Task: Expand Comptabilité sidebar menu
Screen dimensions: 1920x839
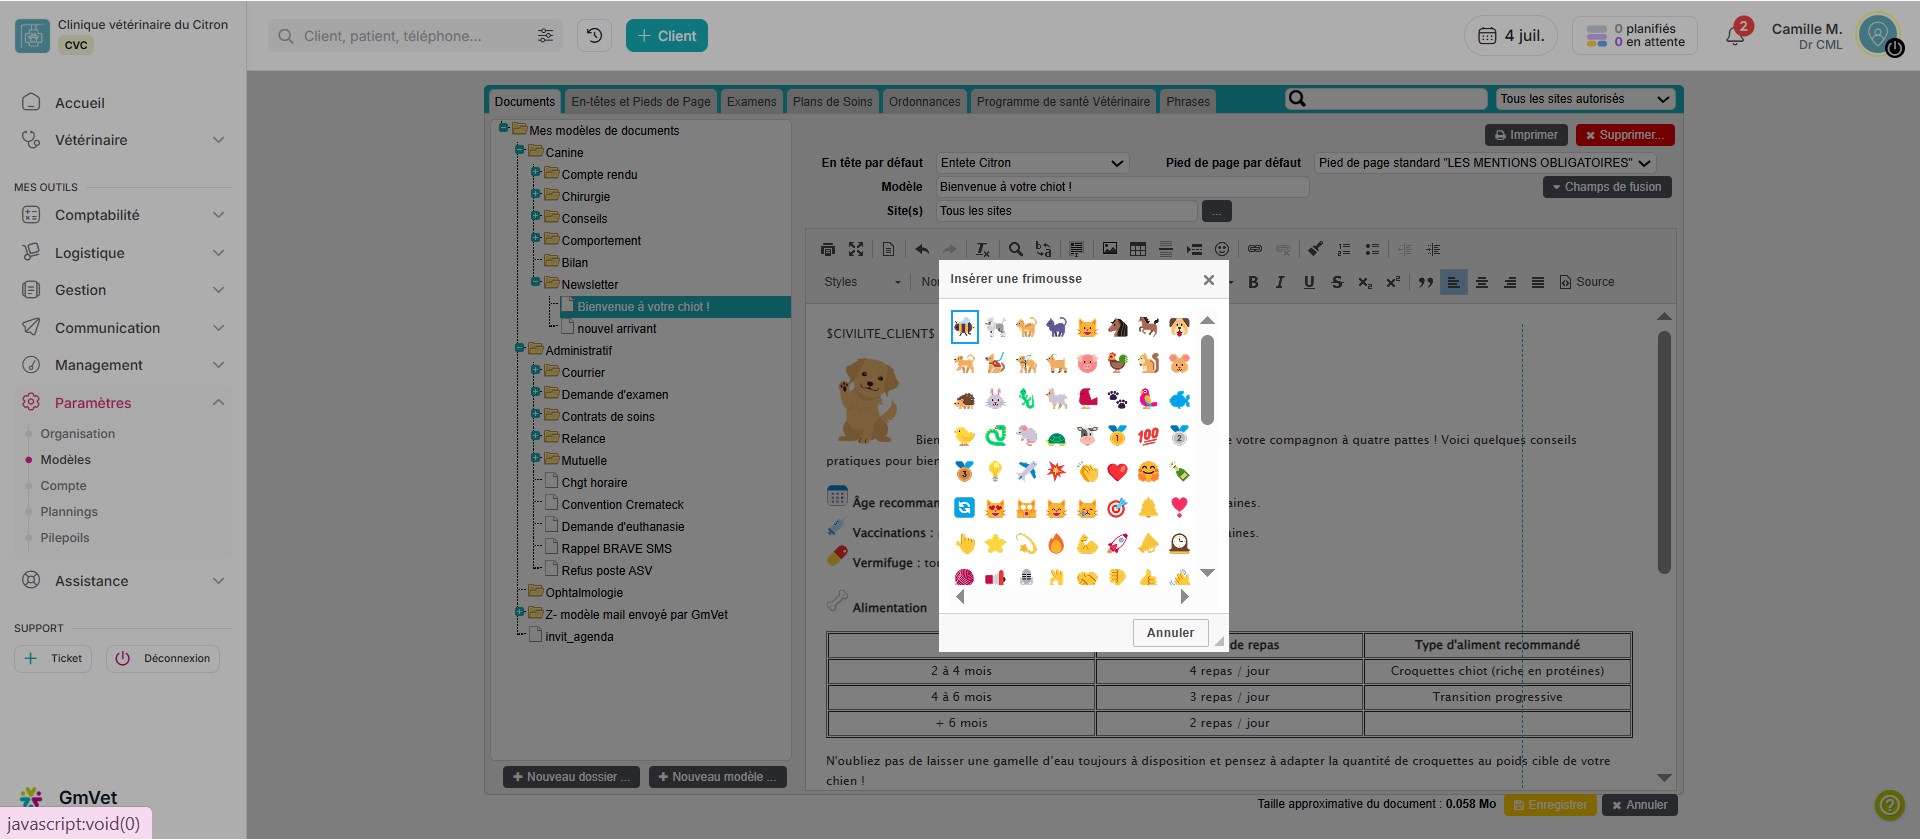Action: point(123,215)
